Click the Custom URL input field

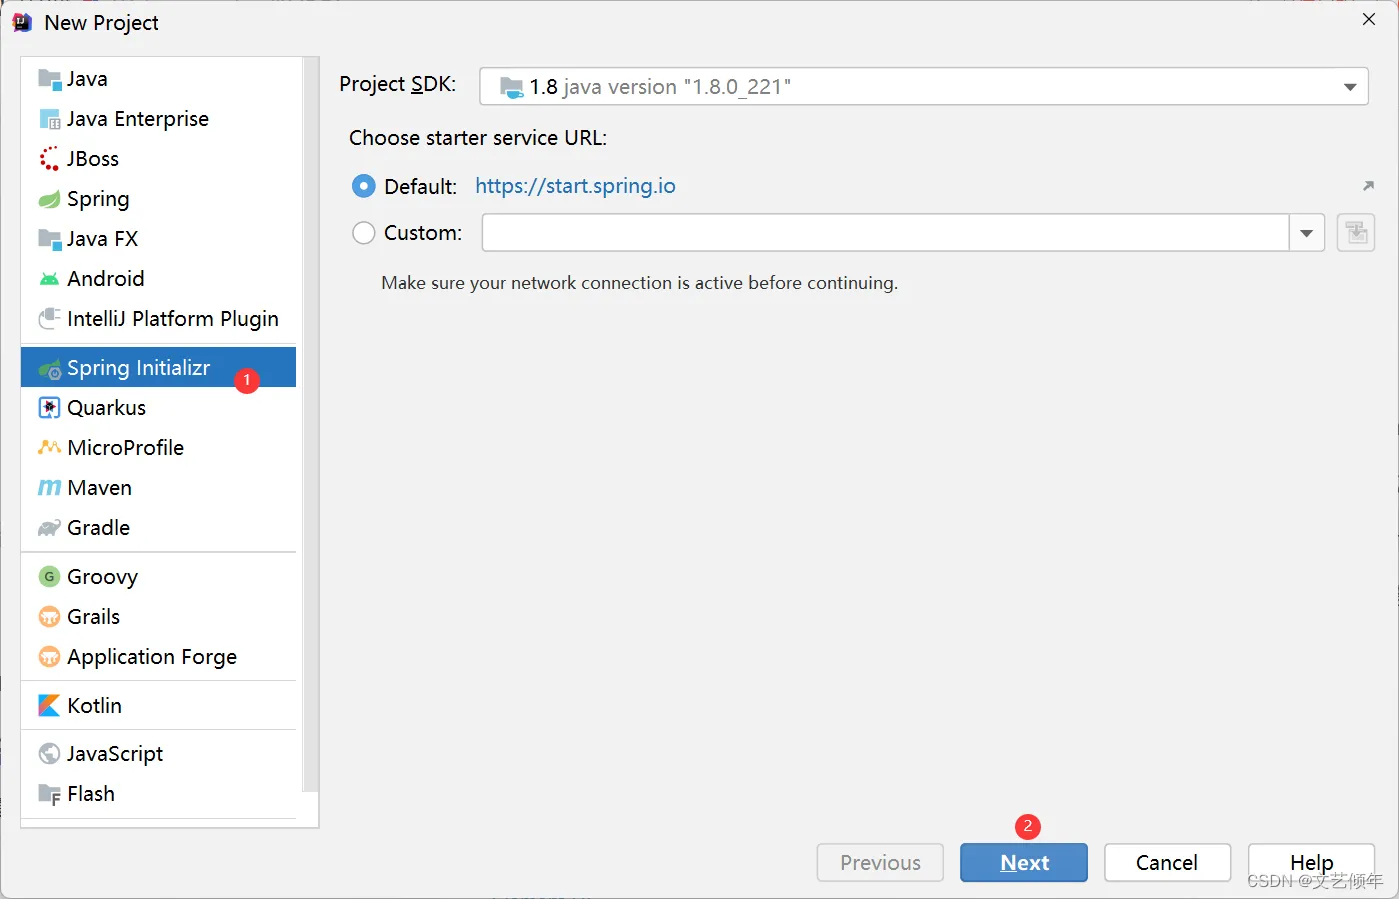click(885, 233)
